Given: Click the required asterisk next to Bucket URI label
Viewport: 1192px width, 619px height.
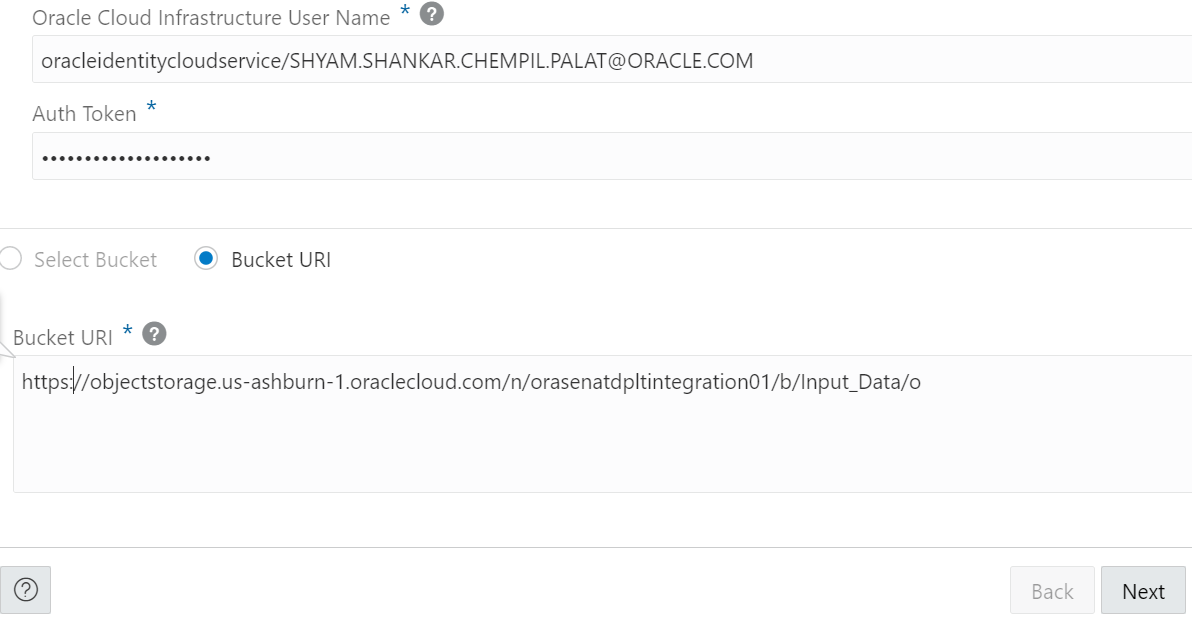Looking at the screenshot, I should pos(127,331).
